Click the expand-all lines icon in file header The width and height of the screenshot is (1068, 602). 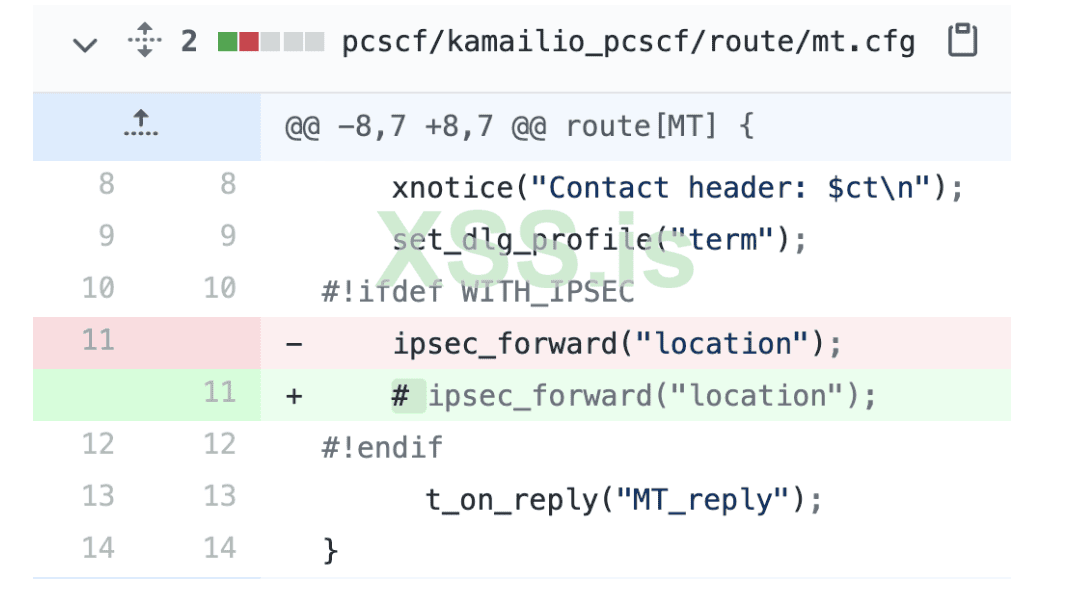pos(145,42)
